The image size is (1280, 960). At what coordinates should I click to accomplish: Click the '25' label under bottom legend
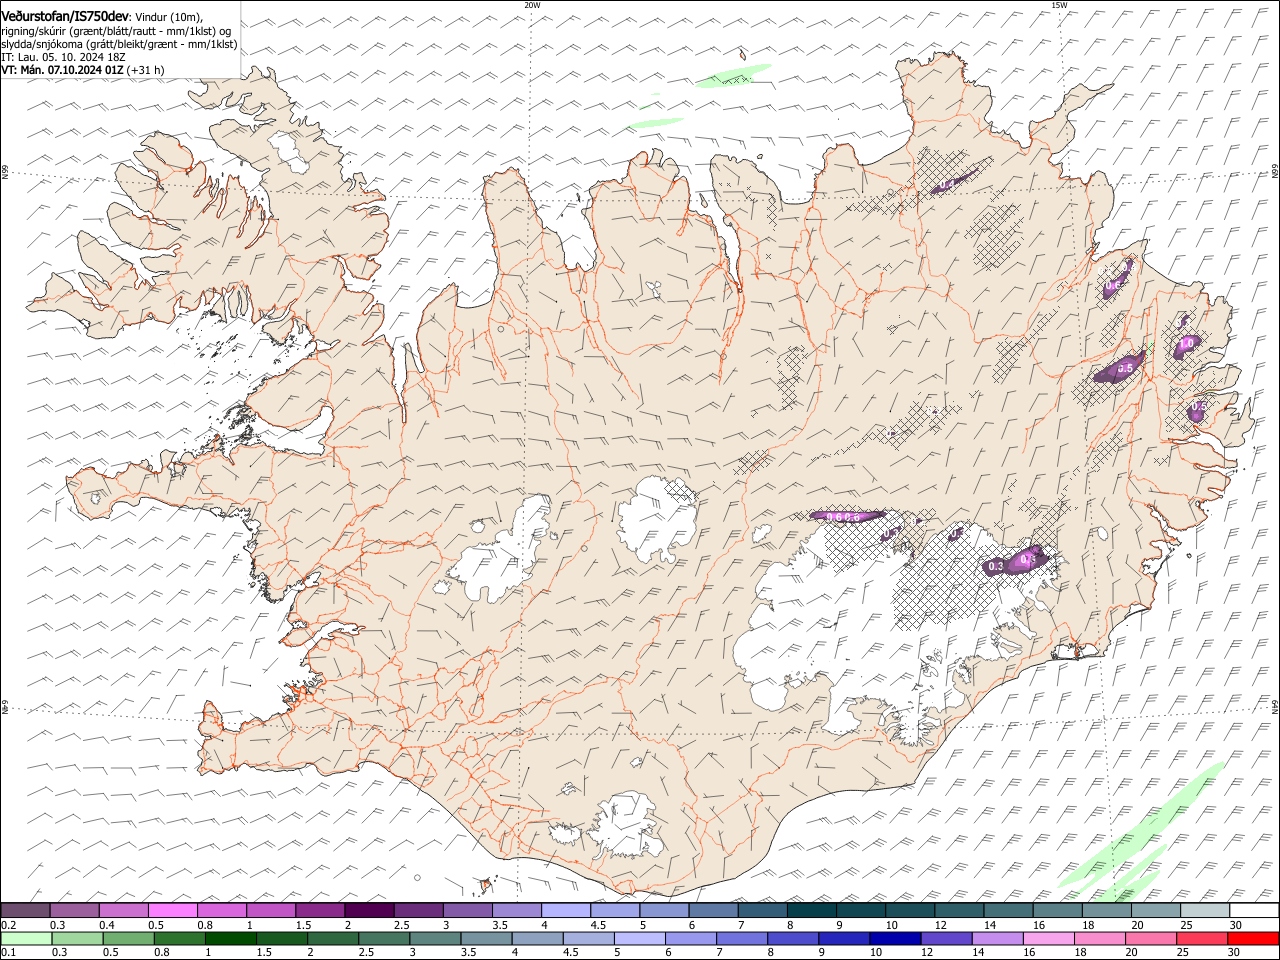click(1182, 952)
